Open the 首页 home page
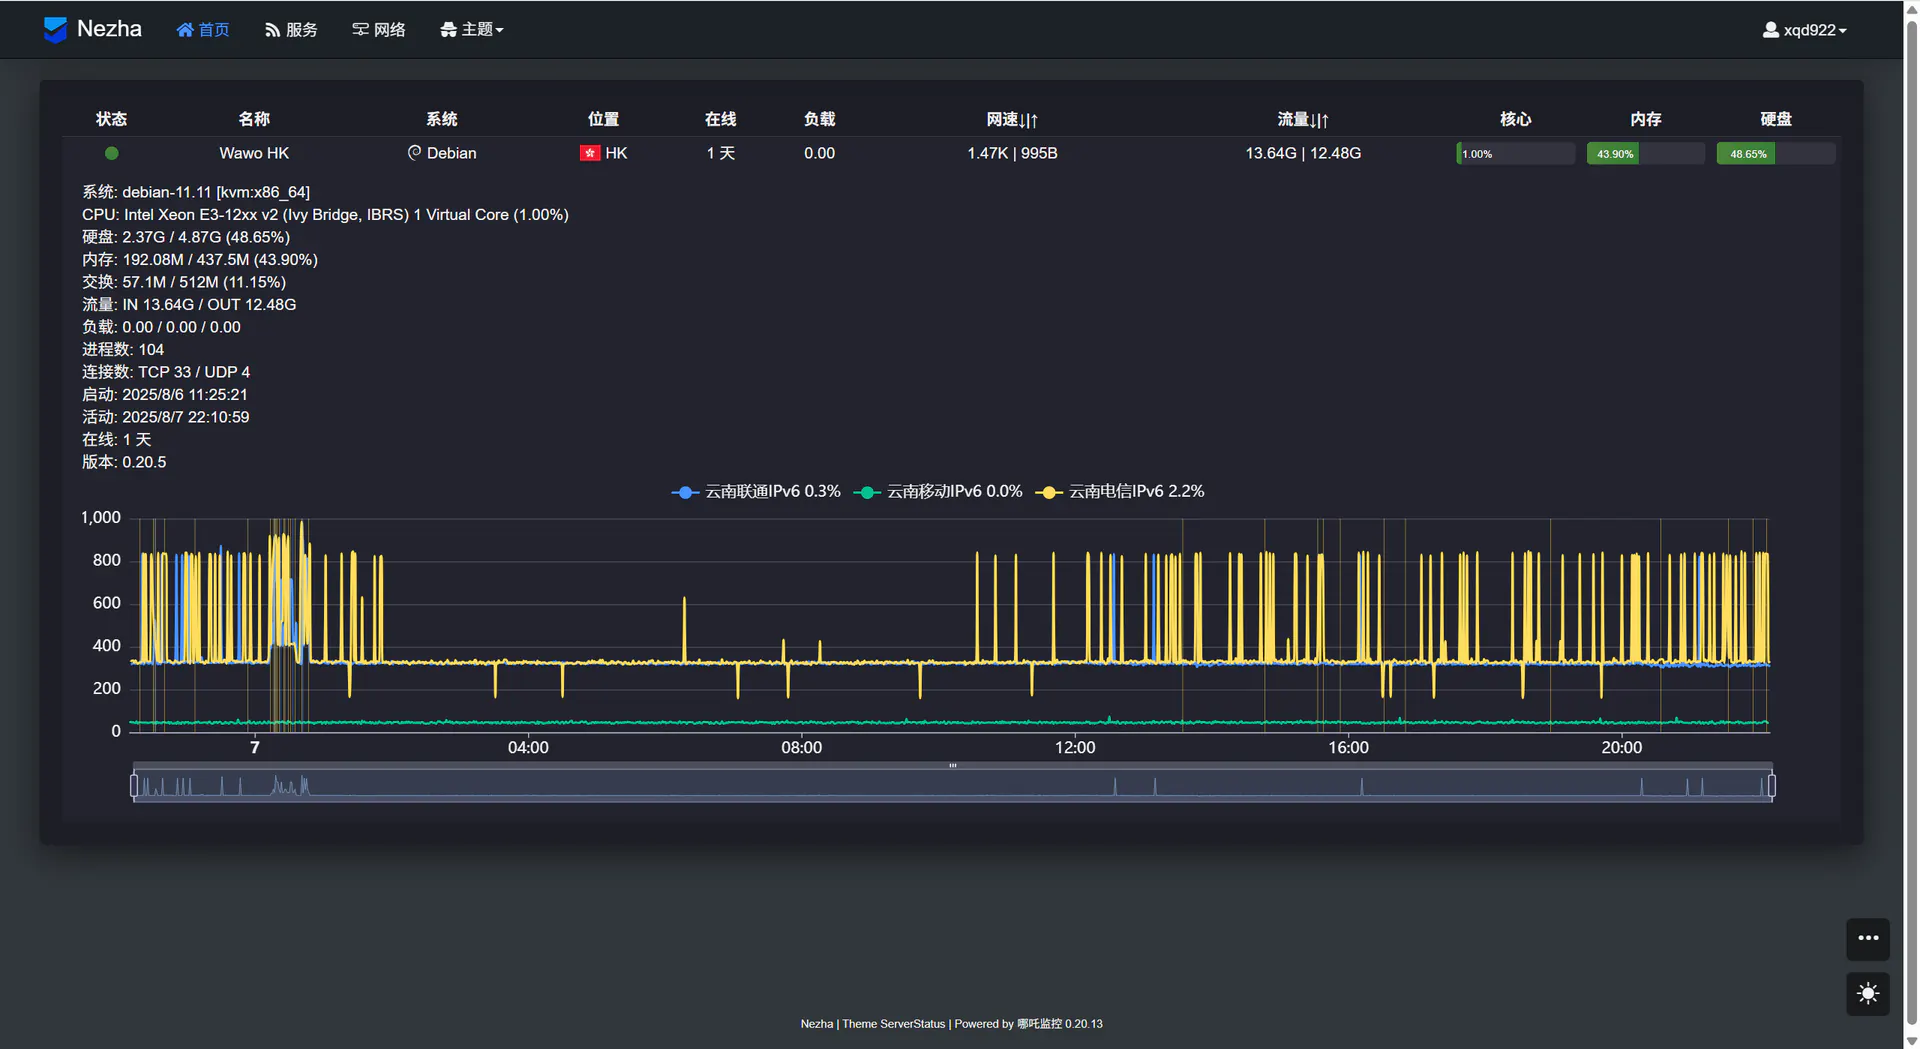Image resolution: width=1920 pixels, height=1049 pixels. pos(203,30)
